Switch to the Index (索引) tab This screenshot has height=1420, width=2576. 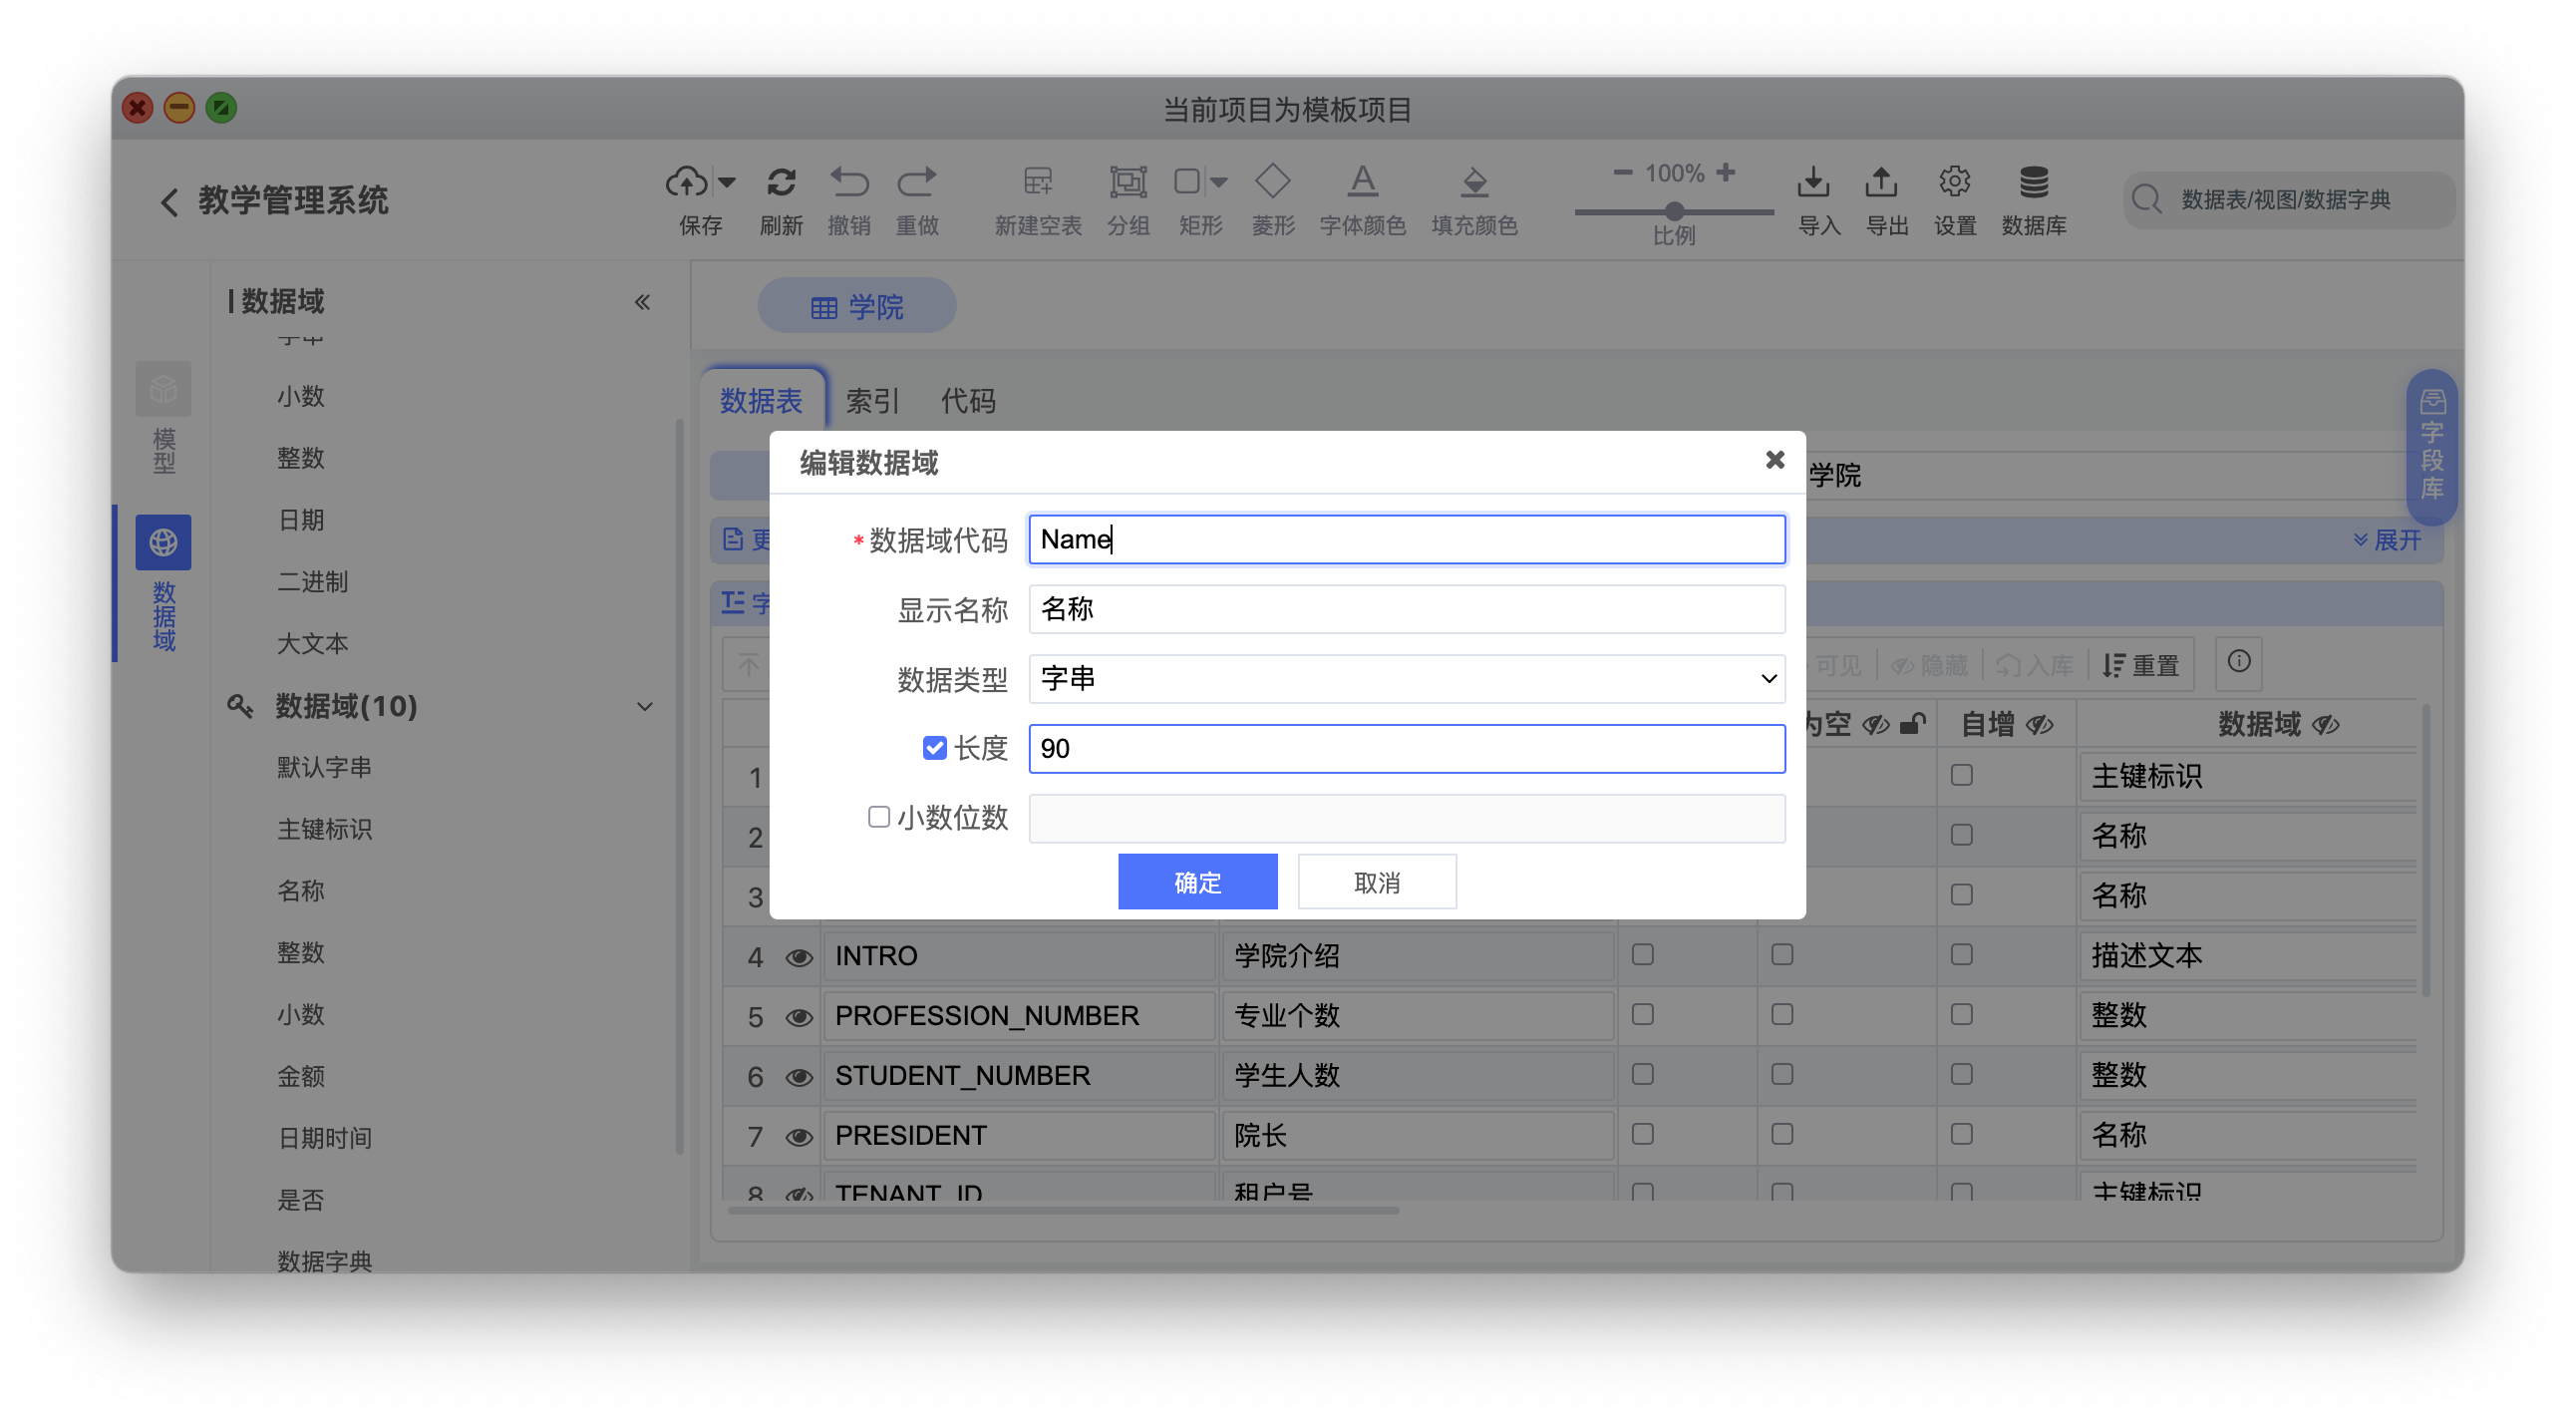[872, 401]
